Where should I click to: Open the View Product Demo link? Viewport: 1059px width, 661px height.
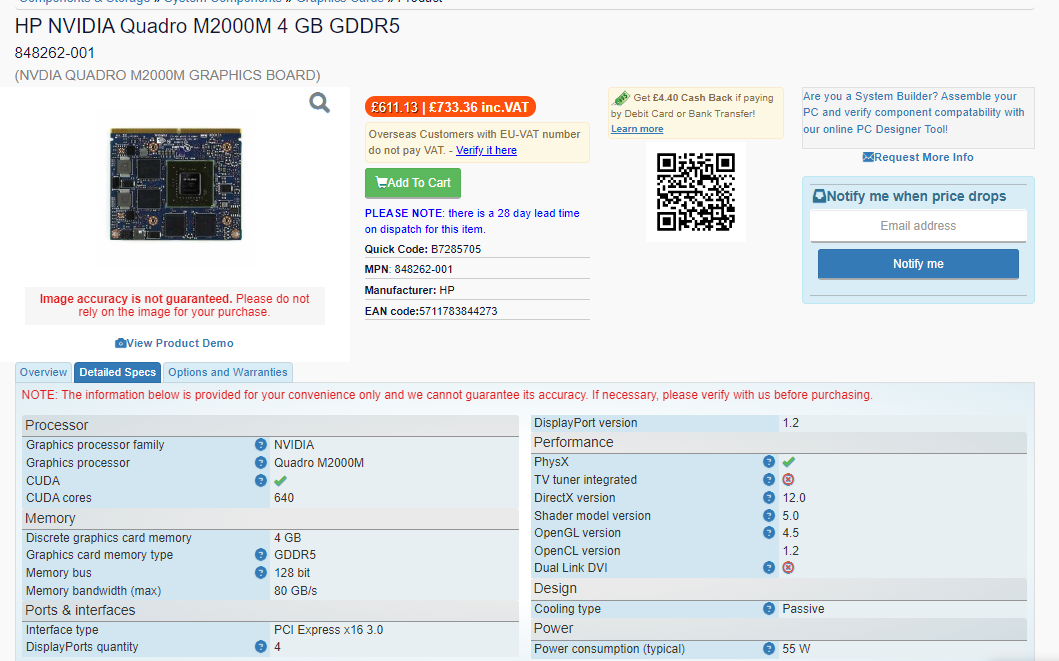(174, 343)
